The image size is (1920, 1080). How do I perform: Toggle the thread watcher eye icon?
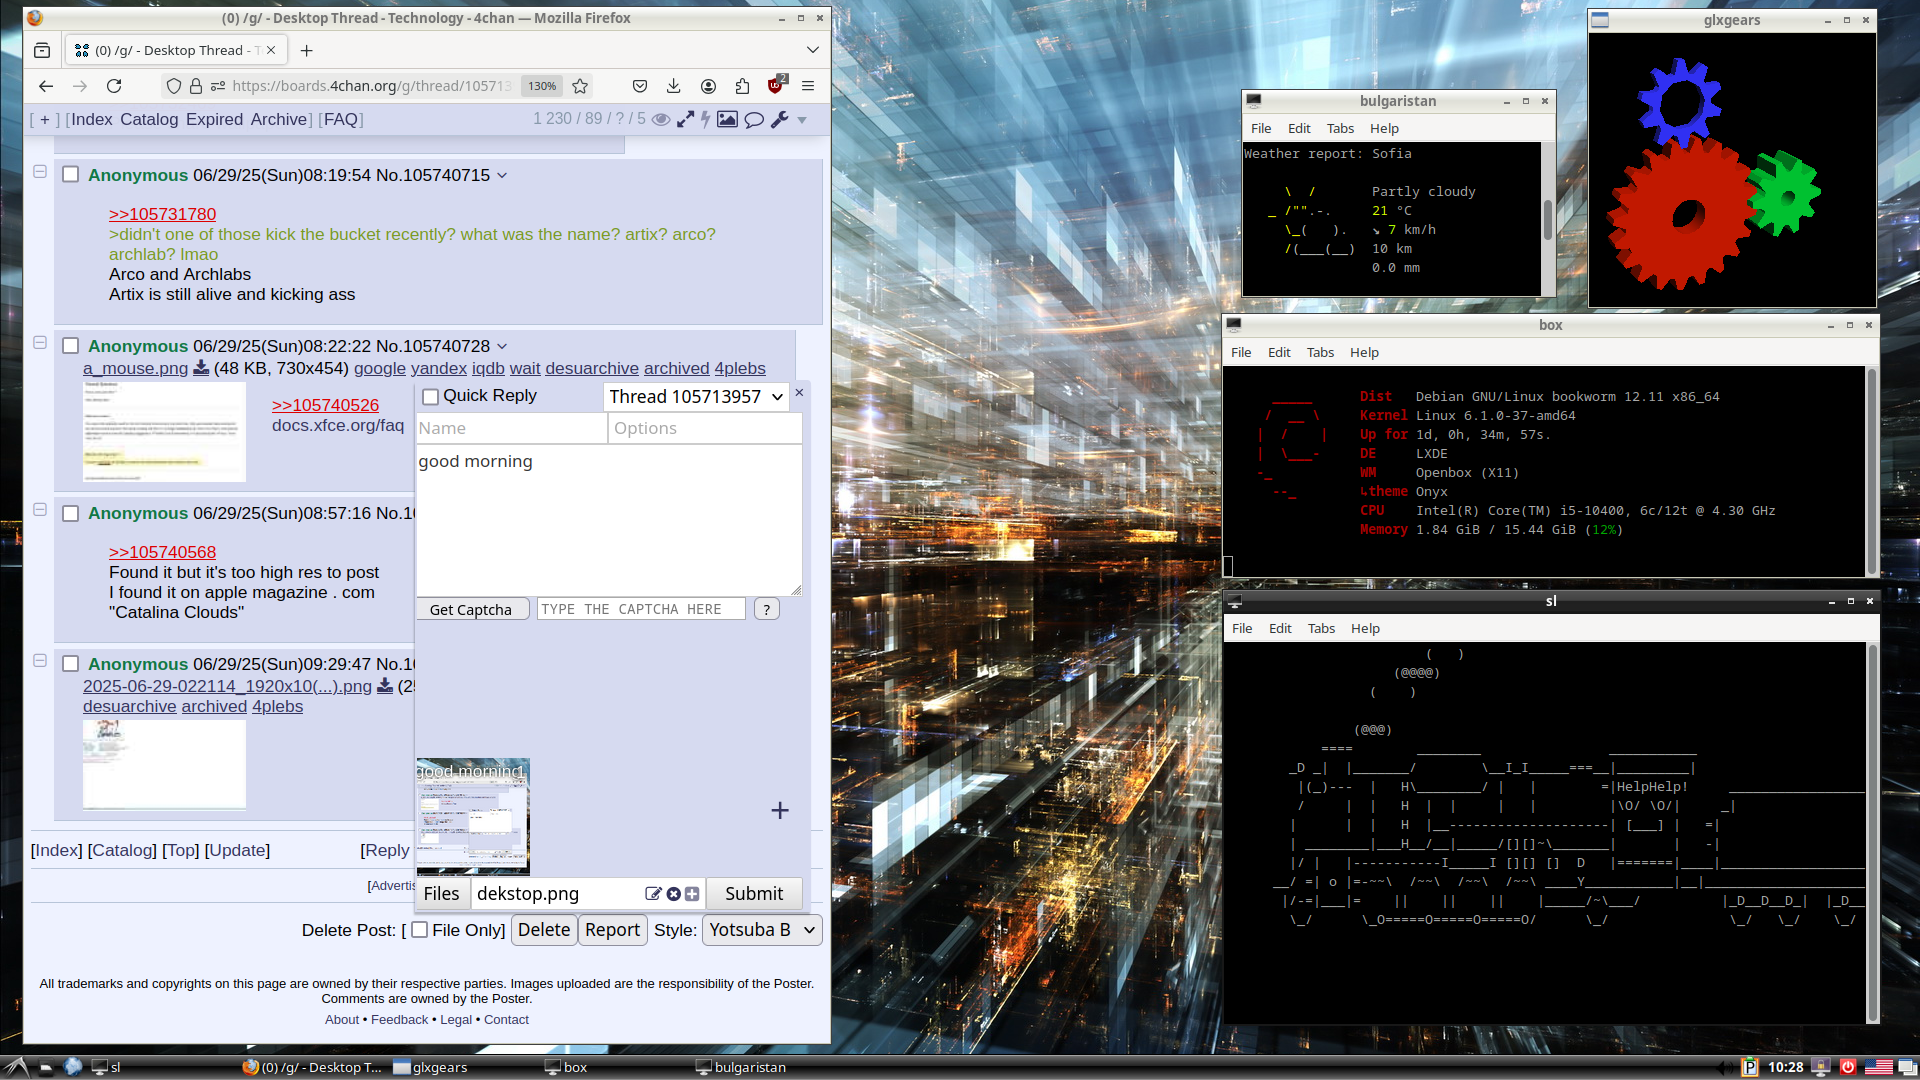pyautogui.click(x=661, y=119)
